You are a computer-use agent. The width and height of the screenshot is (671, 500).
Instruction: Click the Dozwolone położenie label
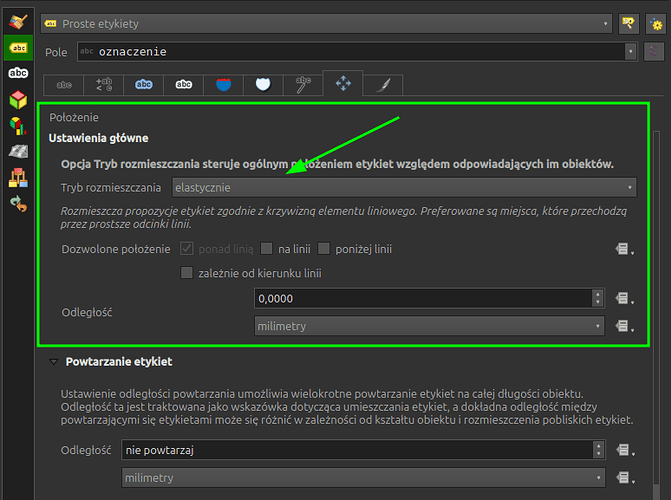(x=116, y=249)
